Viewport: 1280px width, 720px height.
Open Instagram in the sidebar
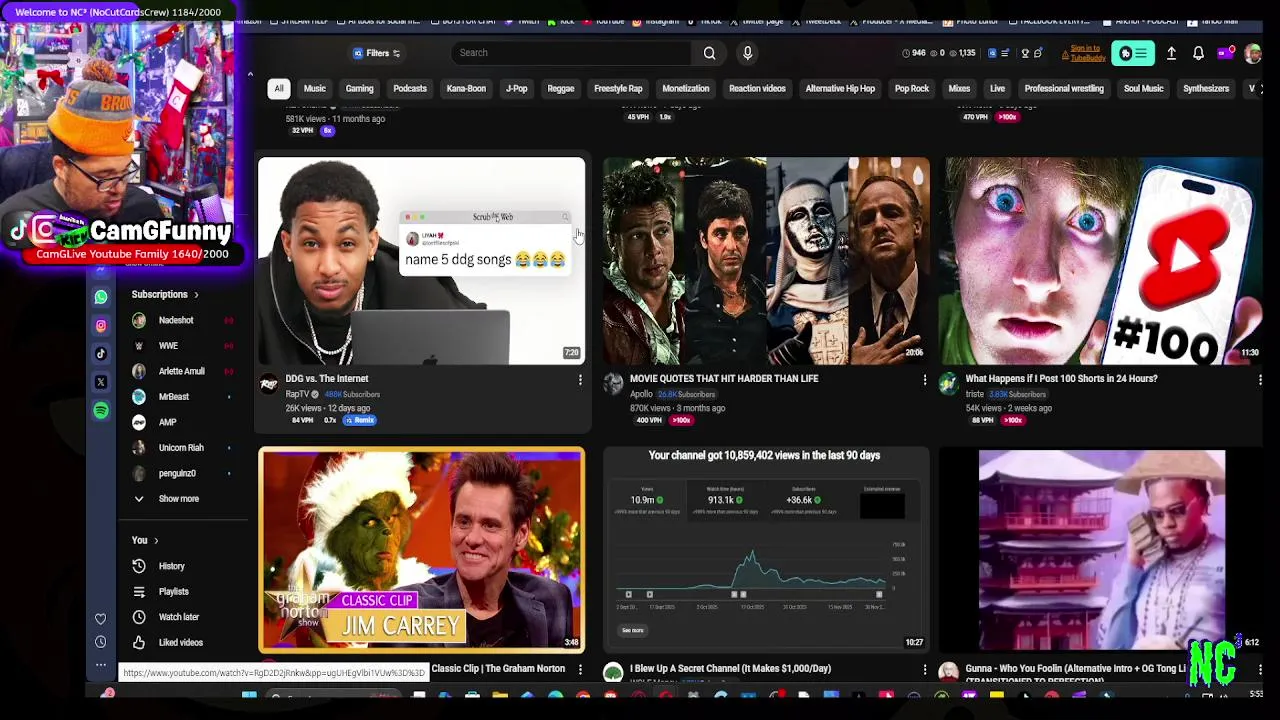pyautogui.click(x=101, y=325)
